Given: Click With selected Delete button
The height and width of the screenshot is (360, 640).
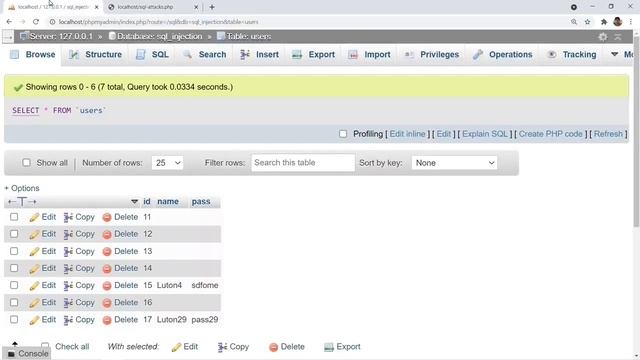Looking at the screenshot, I should pyautogui.click(x=287, y=347).
